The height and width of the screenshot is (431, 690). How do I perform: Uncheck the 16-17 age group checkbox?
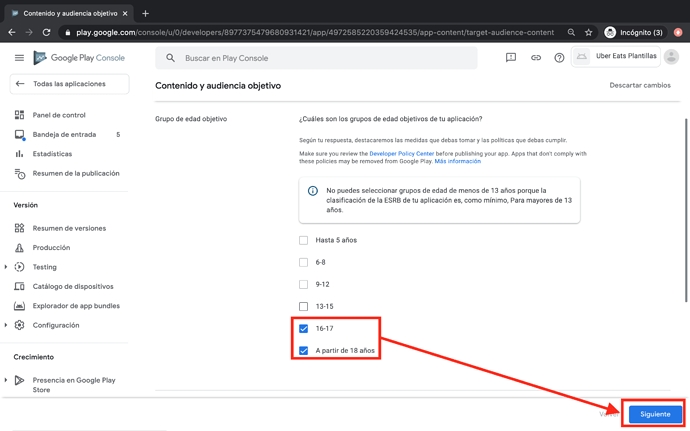304,328
